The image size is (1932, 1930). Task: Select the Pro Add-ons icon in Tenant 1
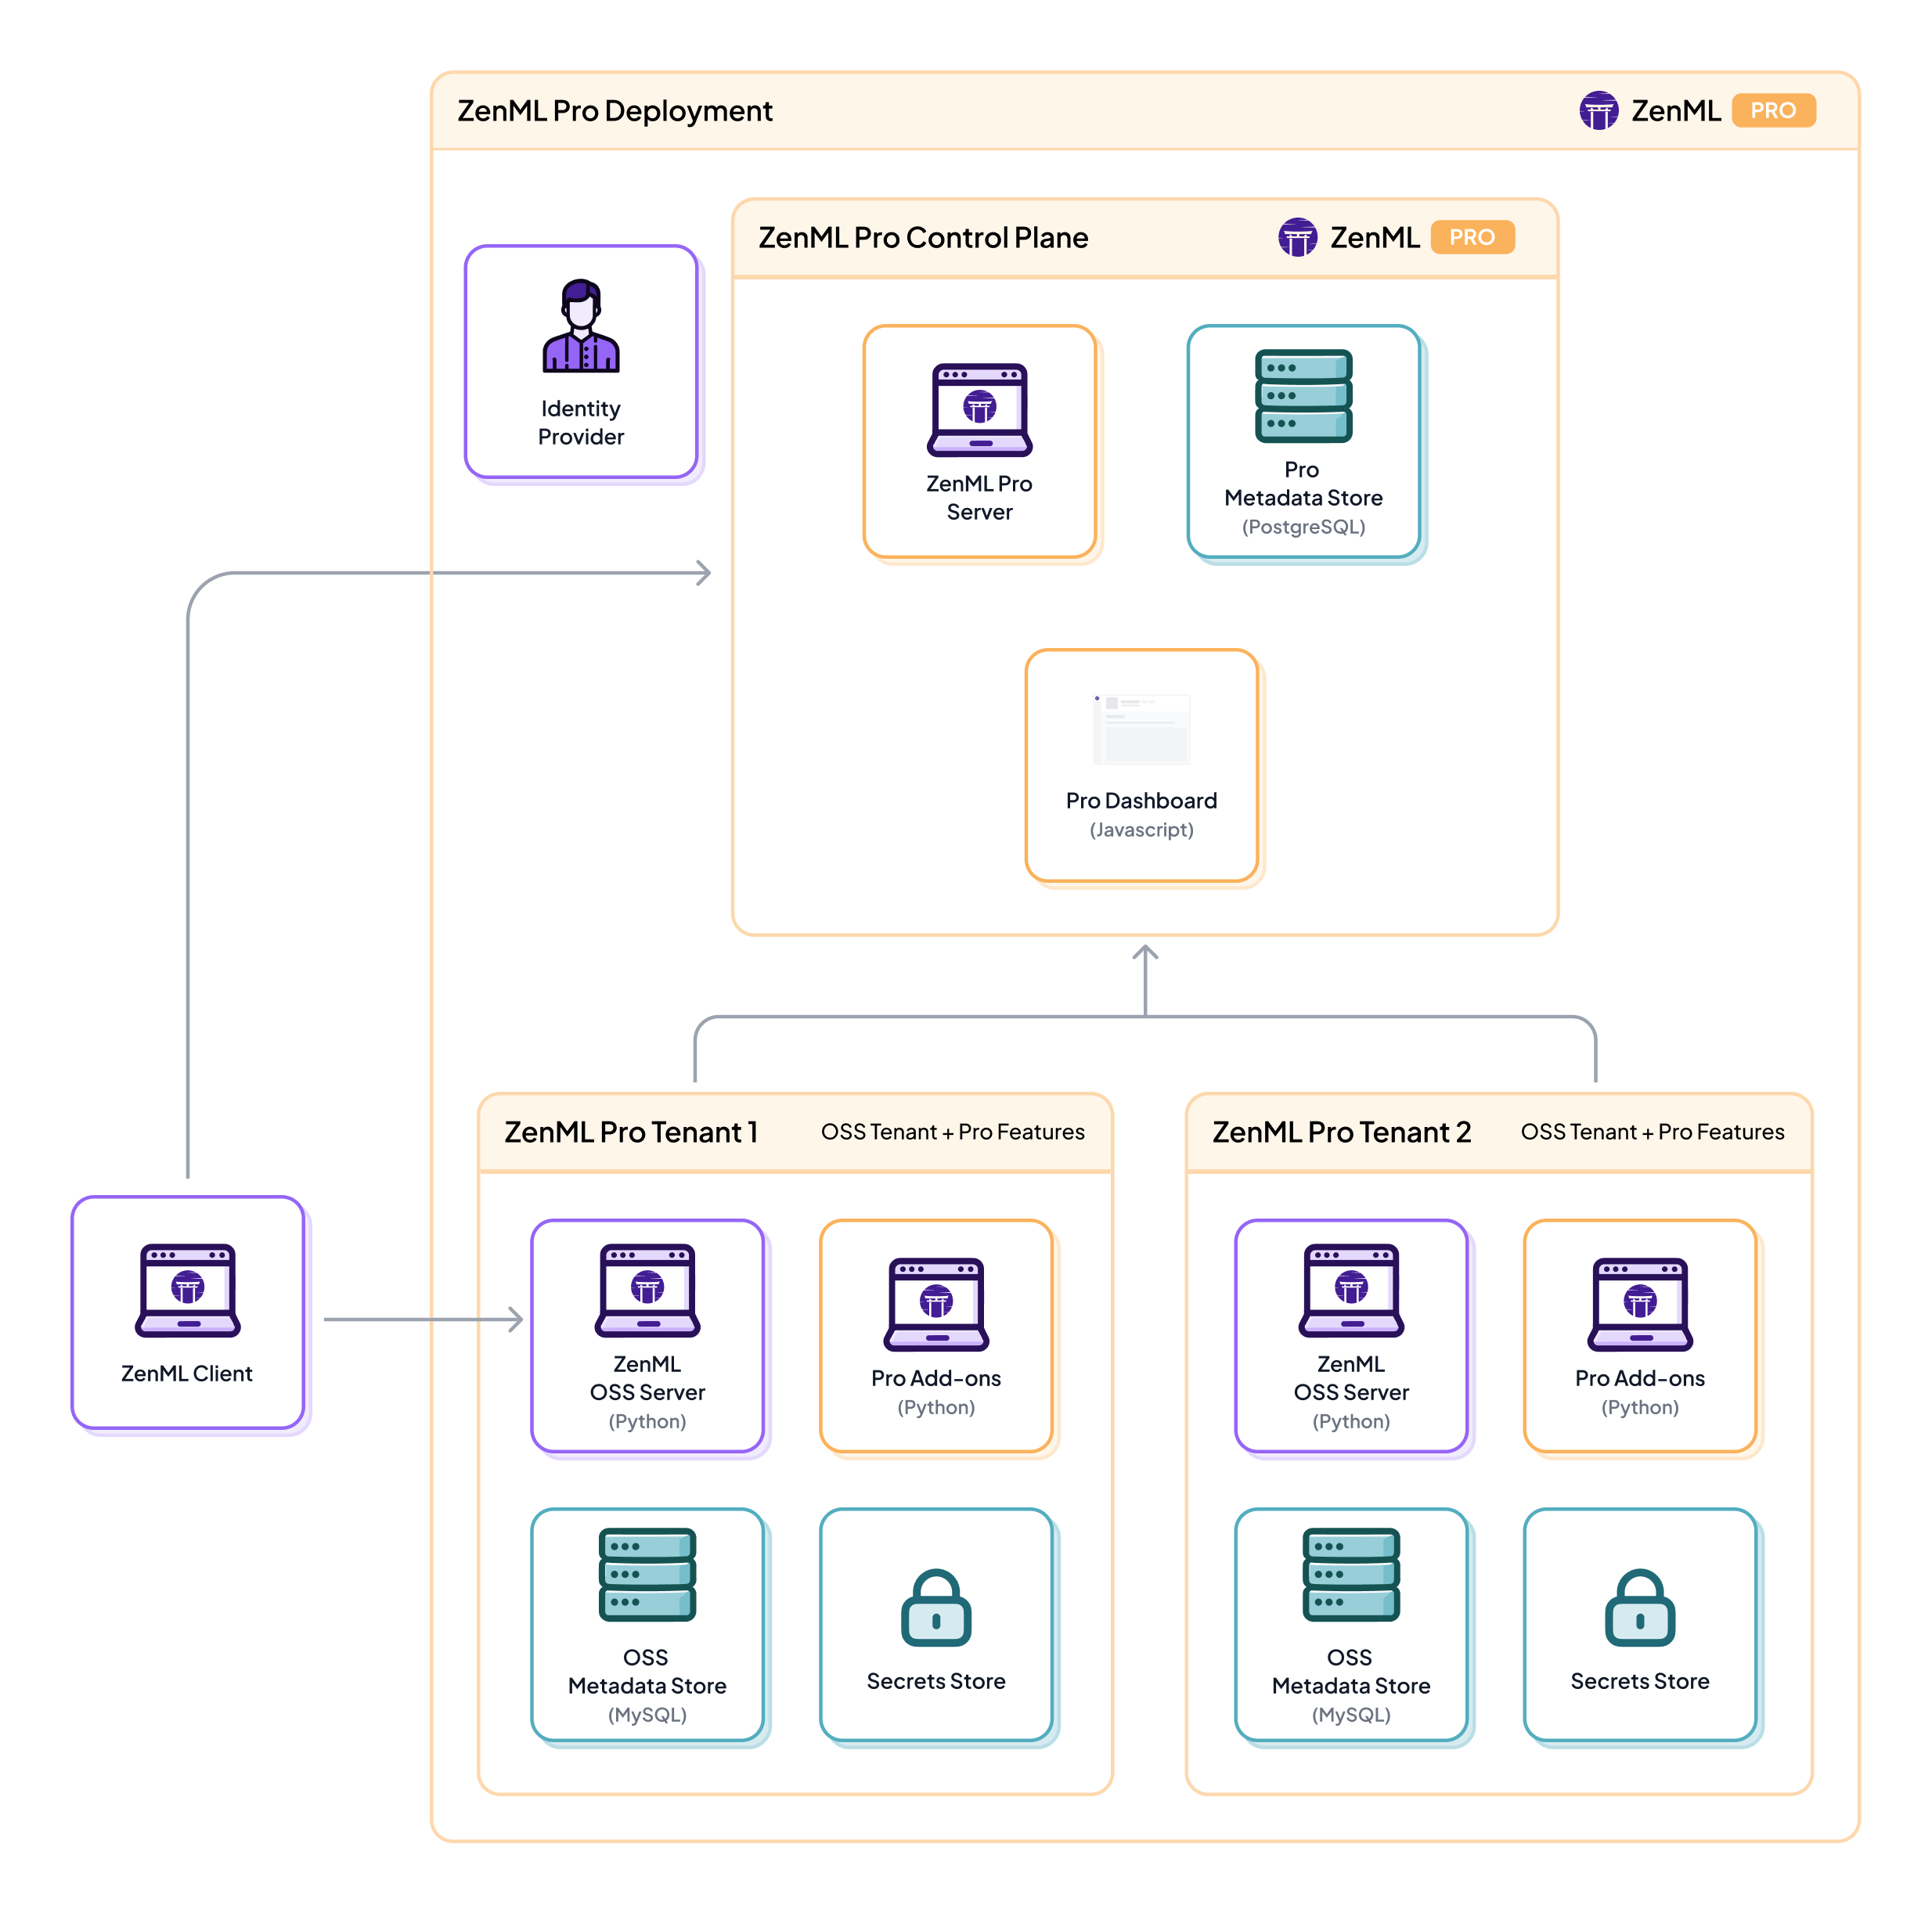click(x=936, y=1302)
